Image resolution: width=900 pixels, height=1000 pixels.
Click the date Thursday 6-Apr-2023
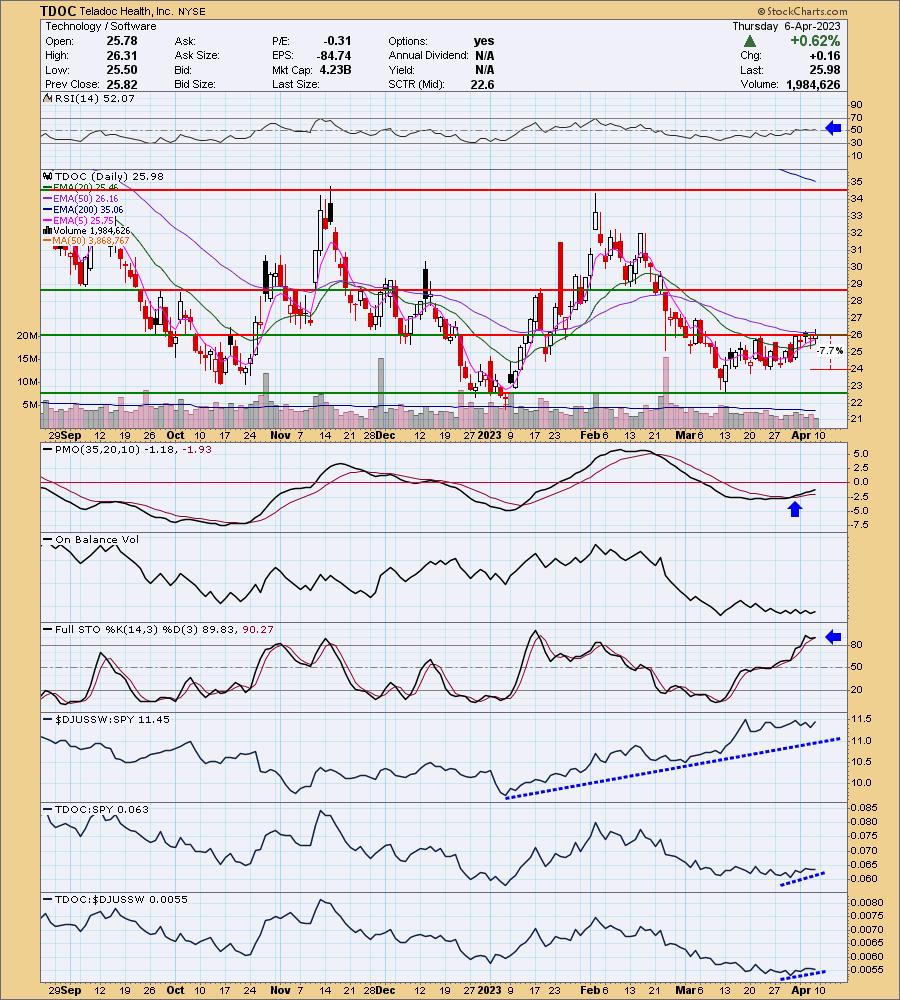[786, 26]
